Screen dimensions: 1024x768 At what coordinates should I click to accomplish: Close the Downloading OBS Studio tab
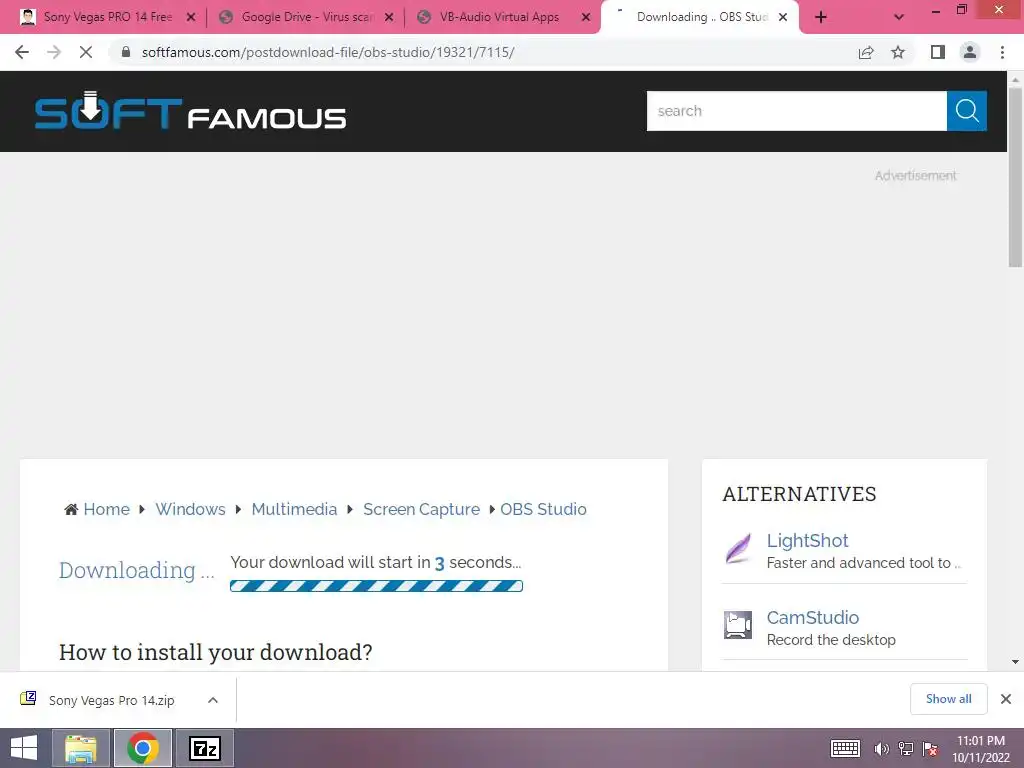(x=782, y=17)
